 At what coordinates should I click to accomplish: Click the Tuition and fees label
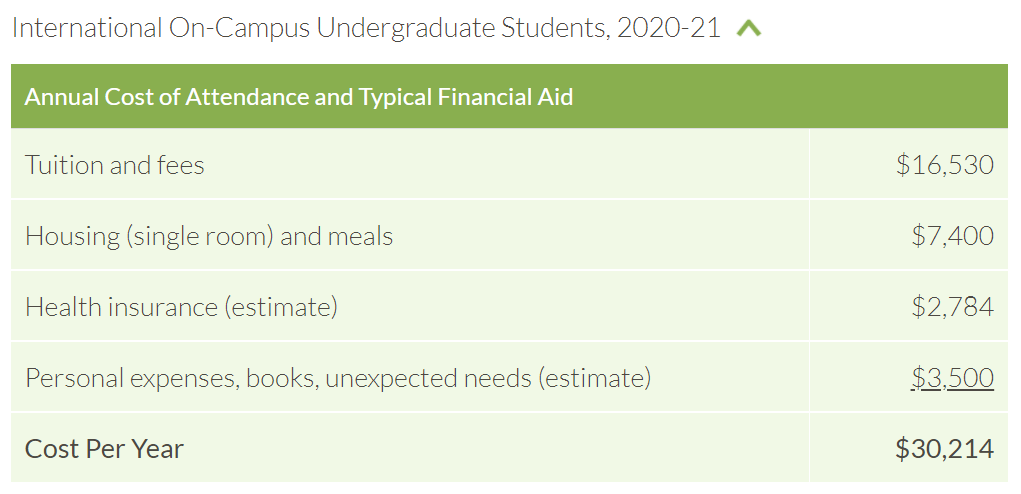tap(115, 165)
